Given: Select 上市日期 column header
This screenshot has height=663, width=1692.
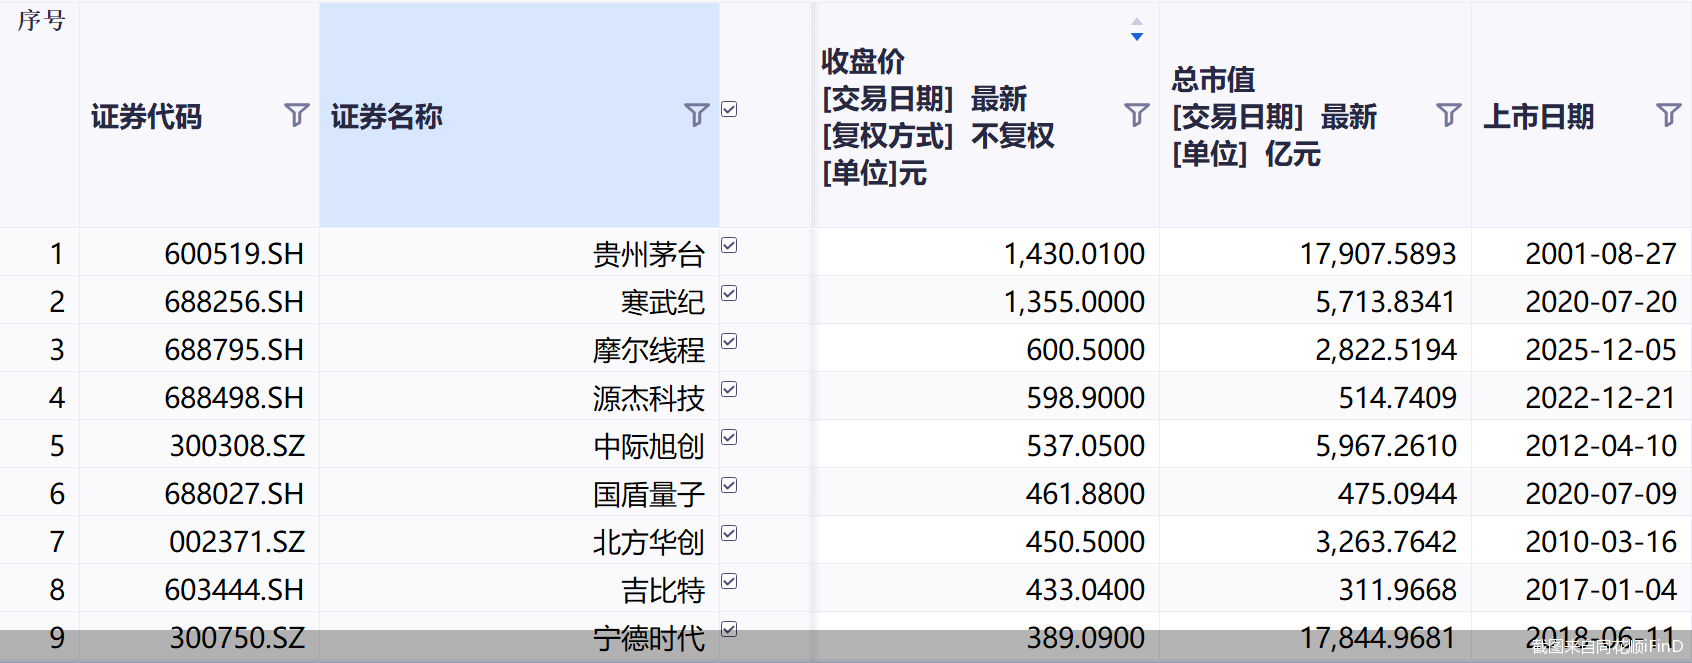Looking at the screenshot, I should [1581, 115].
